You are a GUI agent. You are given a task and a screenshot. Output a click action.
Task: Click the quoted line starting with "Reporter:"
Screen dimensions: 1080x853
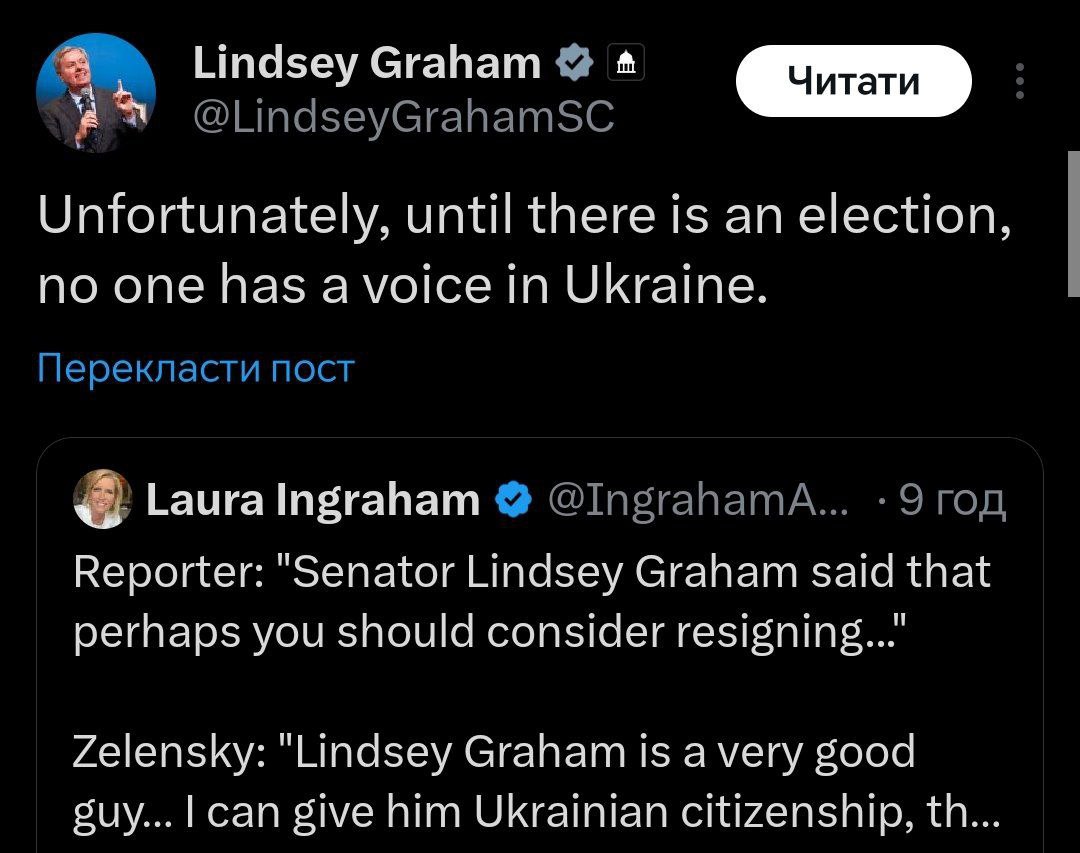point(531,572)
